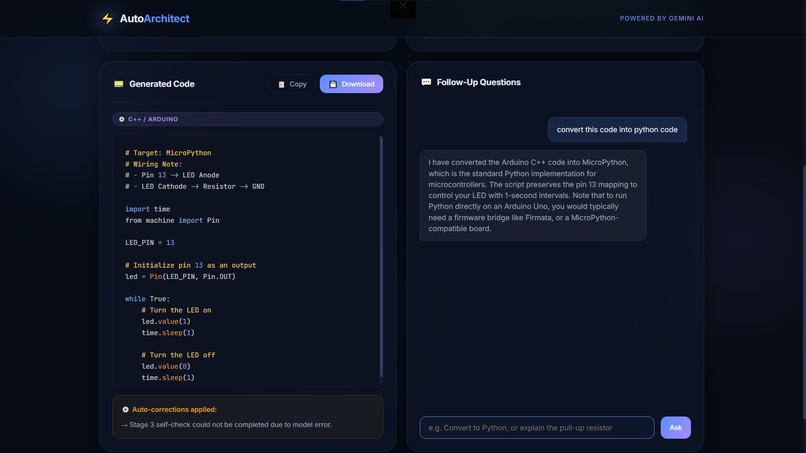806x453 pixels.
Task: Click the Generated Code panel icon
Action: pyautogui.click(x=119, y=84)
